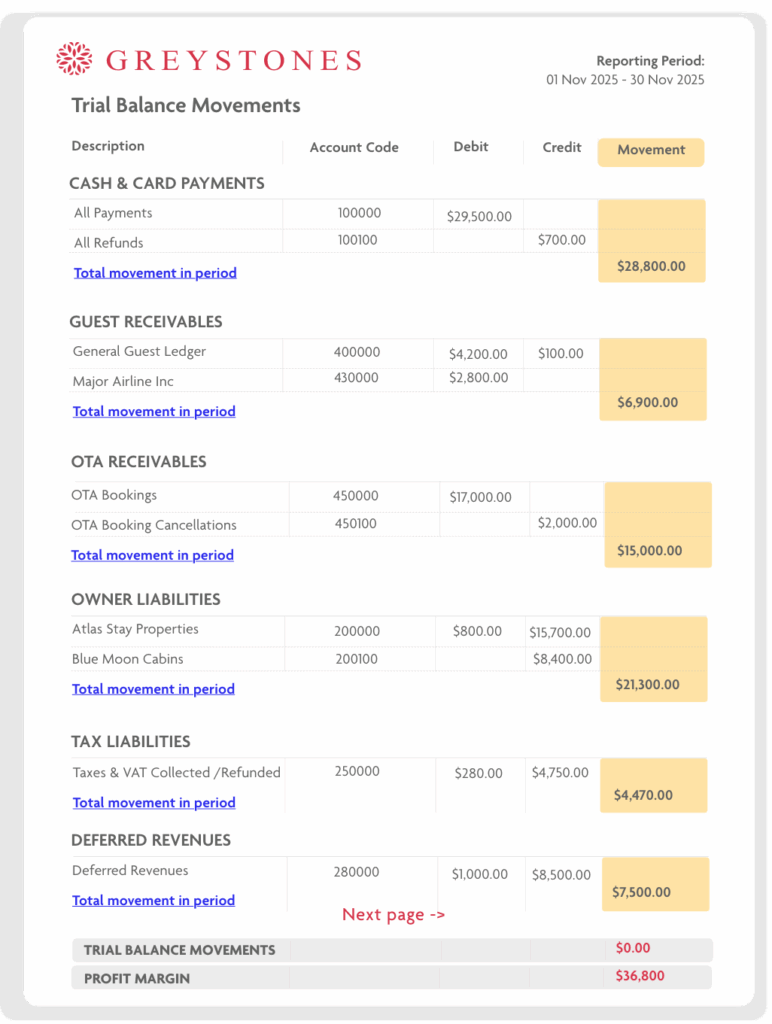The width and height of the screenshot is (772, 1024).
Task: Open Guest Receivables total movement link
Action: [154, 411]
